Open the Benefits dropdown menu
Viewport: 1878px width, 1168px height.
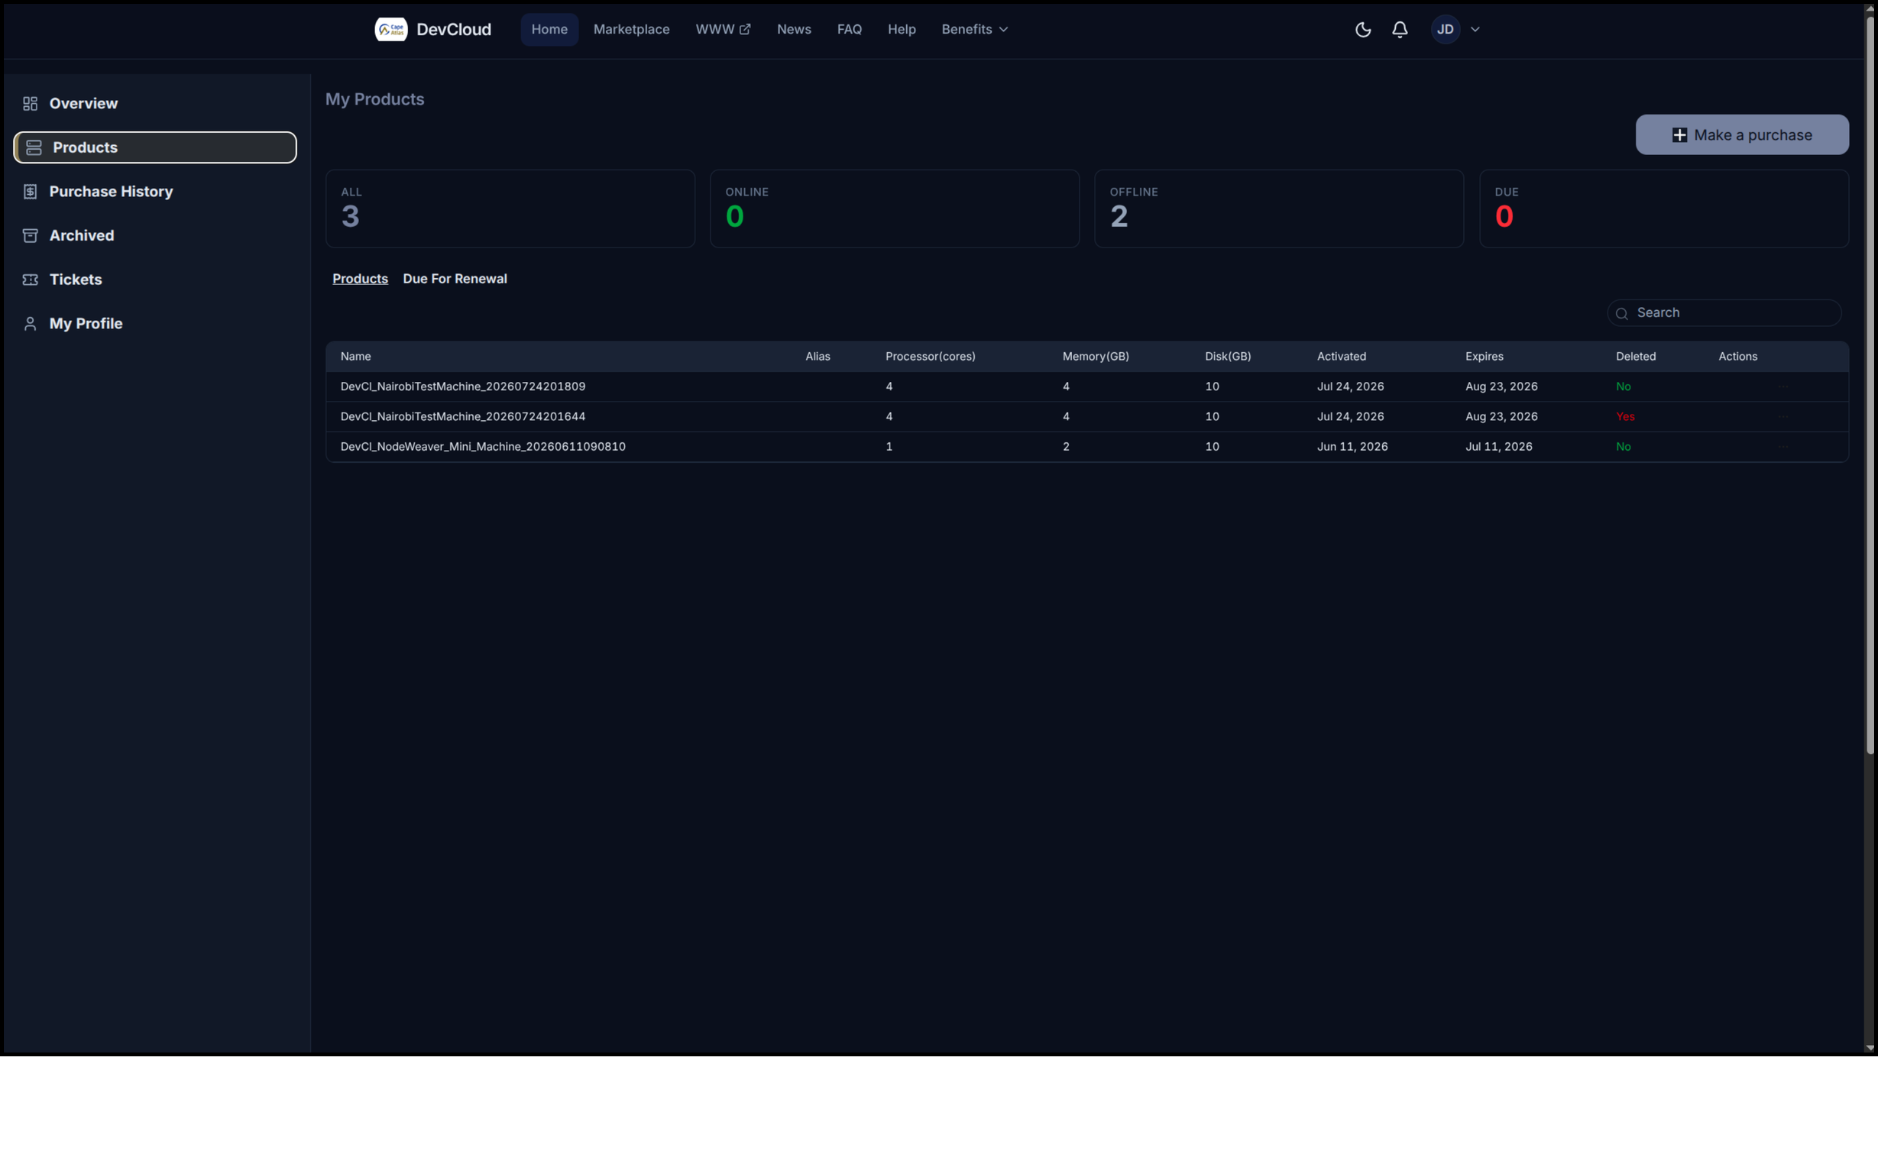coord(974,29)
